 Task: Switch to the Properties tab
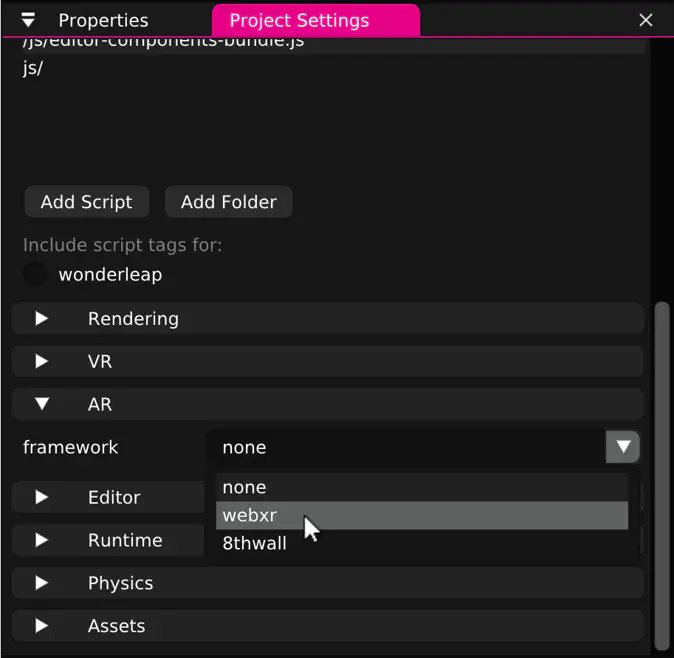103,20
